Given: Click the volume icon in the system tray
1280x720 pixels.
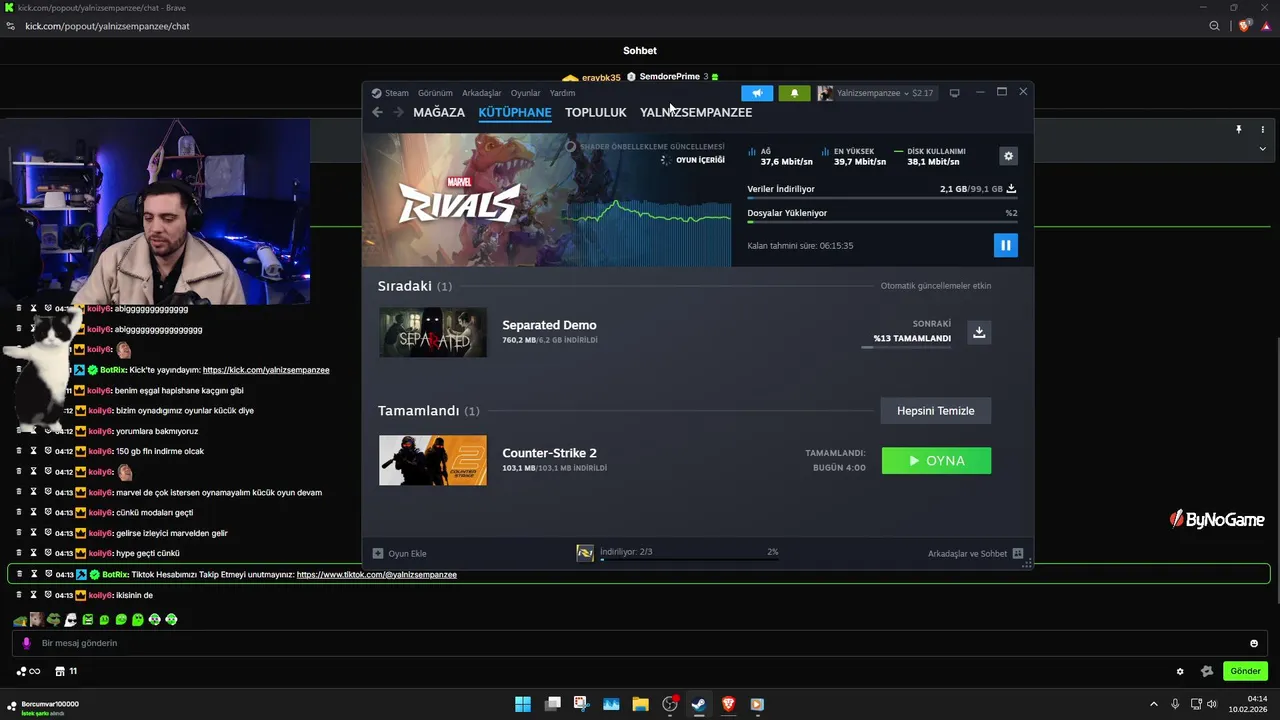Looking at the screenshot, I should click(1212, 704).
